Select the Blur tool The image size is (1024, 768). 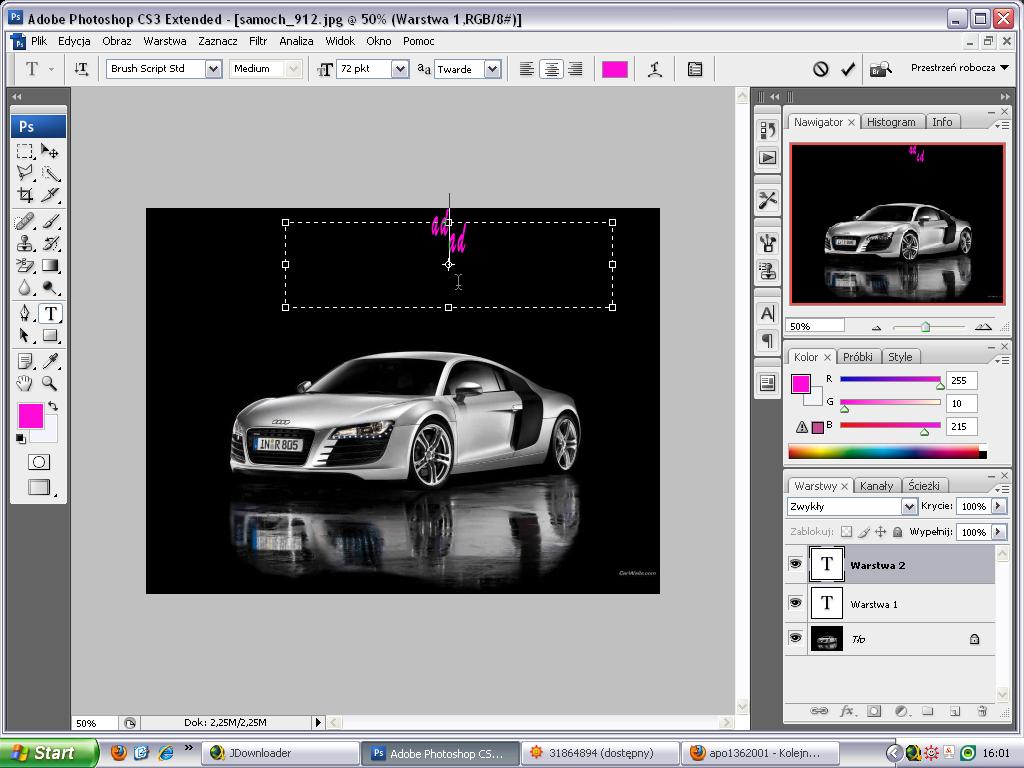tap(25, 287)
